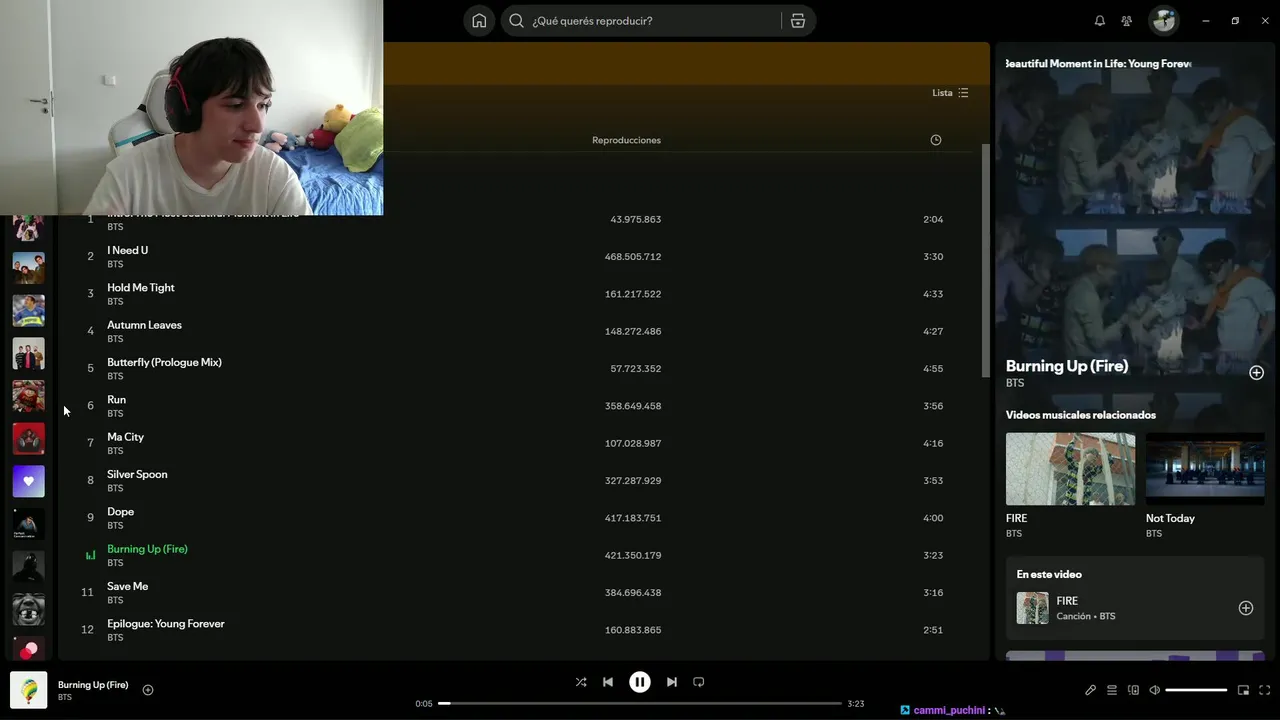Open the browse icon in search bar

coord(798,20)
